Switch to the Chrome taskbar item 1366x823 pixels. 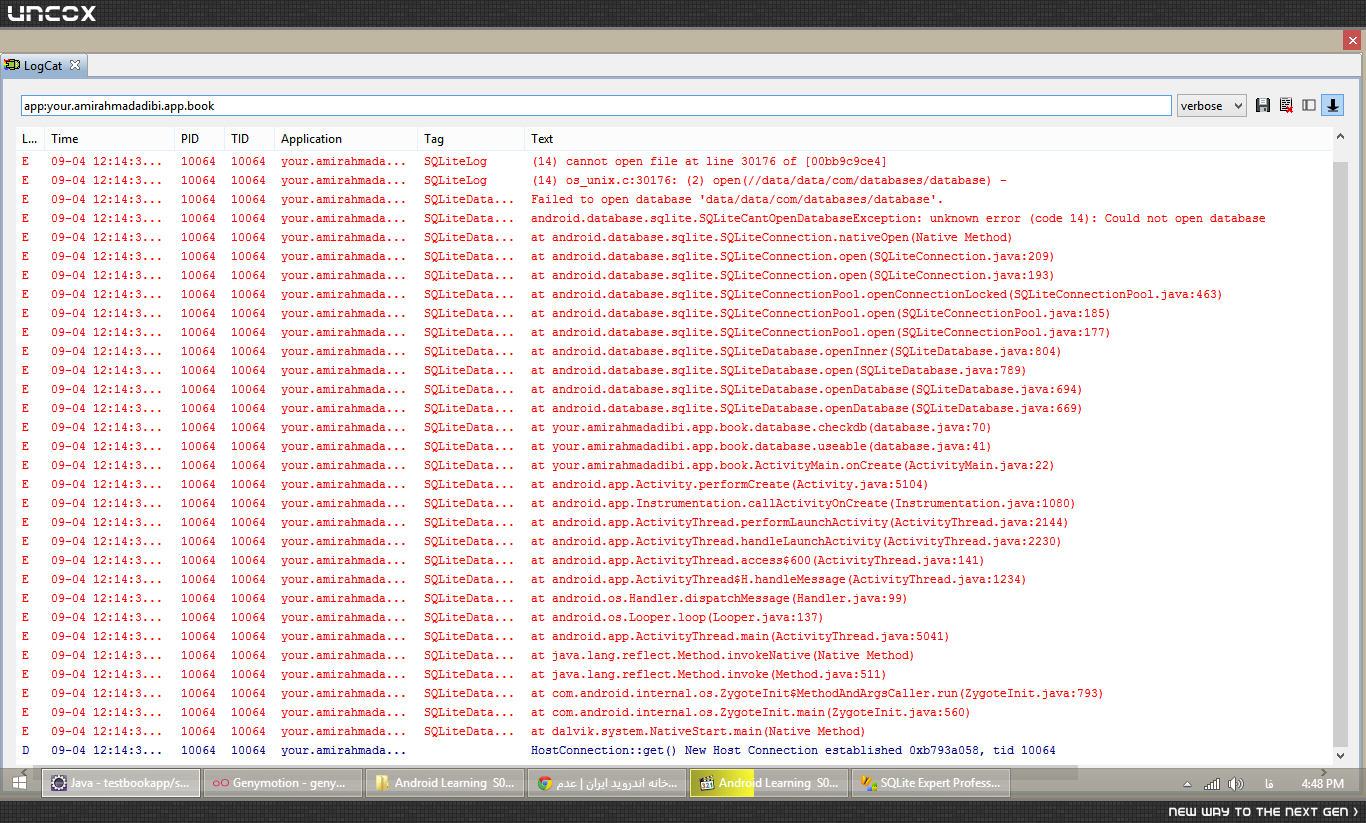coord(607,783)
